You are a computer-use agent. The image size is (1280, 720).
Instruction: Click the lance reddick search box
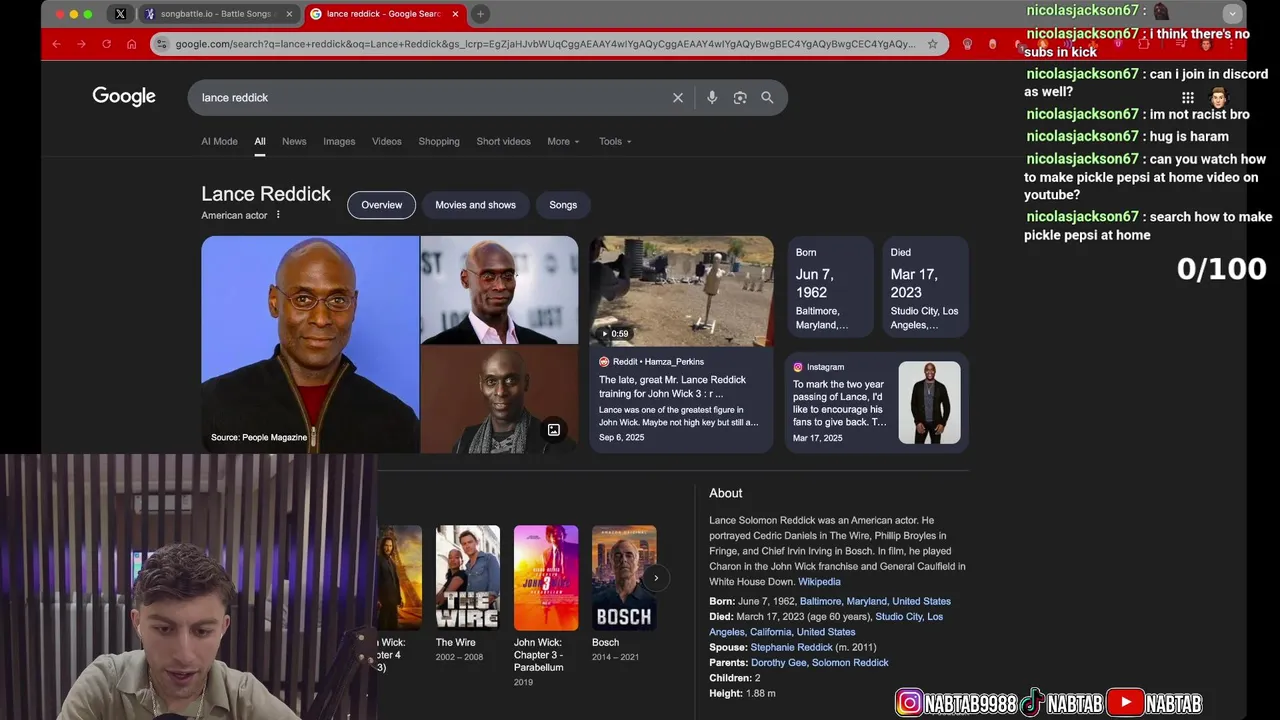430,97
